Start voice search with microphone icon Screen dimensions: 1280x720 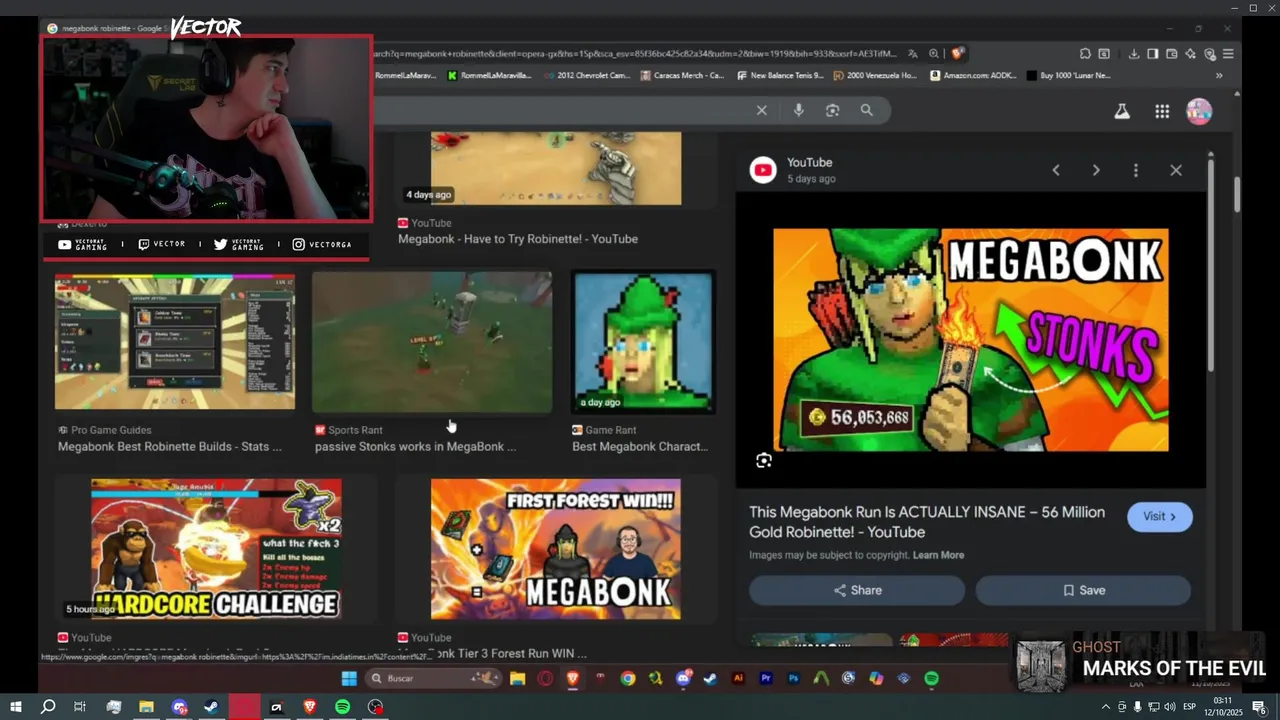coord(798,111)
